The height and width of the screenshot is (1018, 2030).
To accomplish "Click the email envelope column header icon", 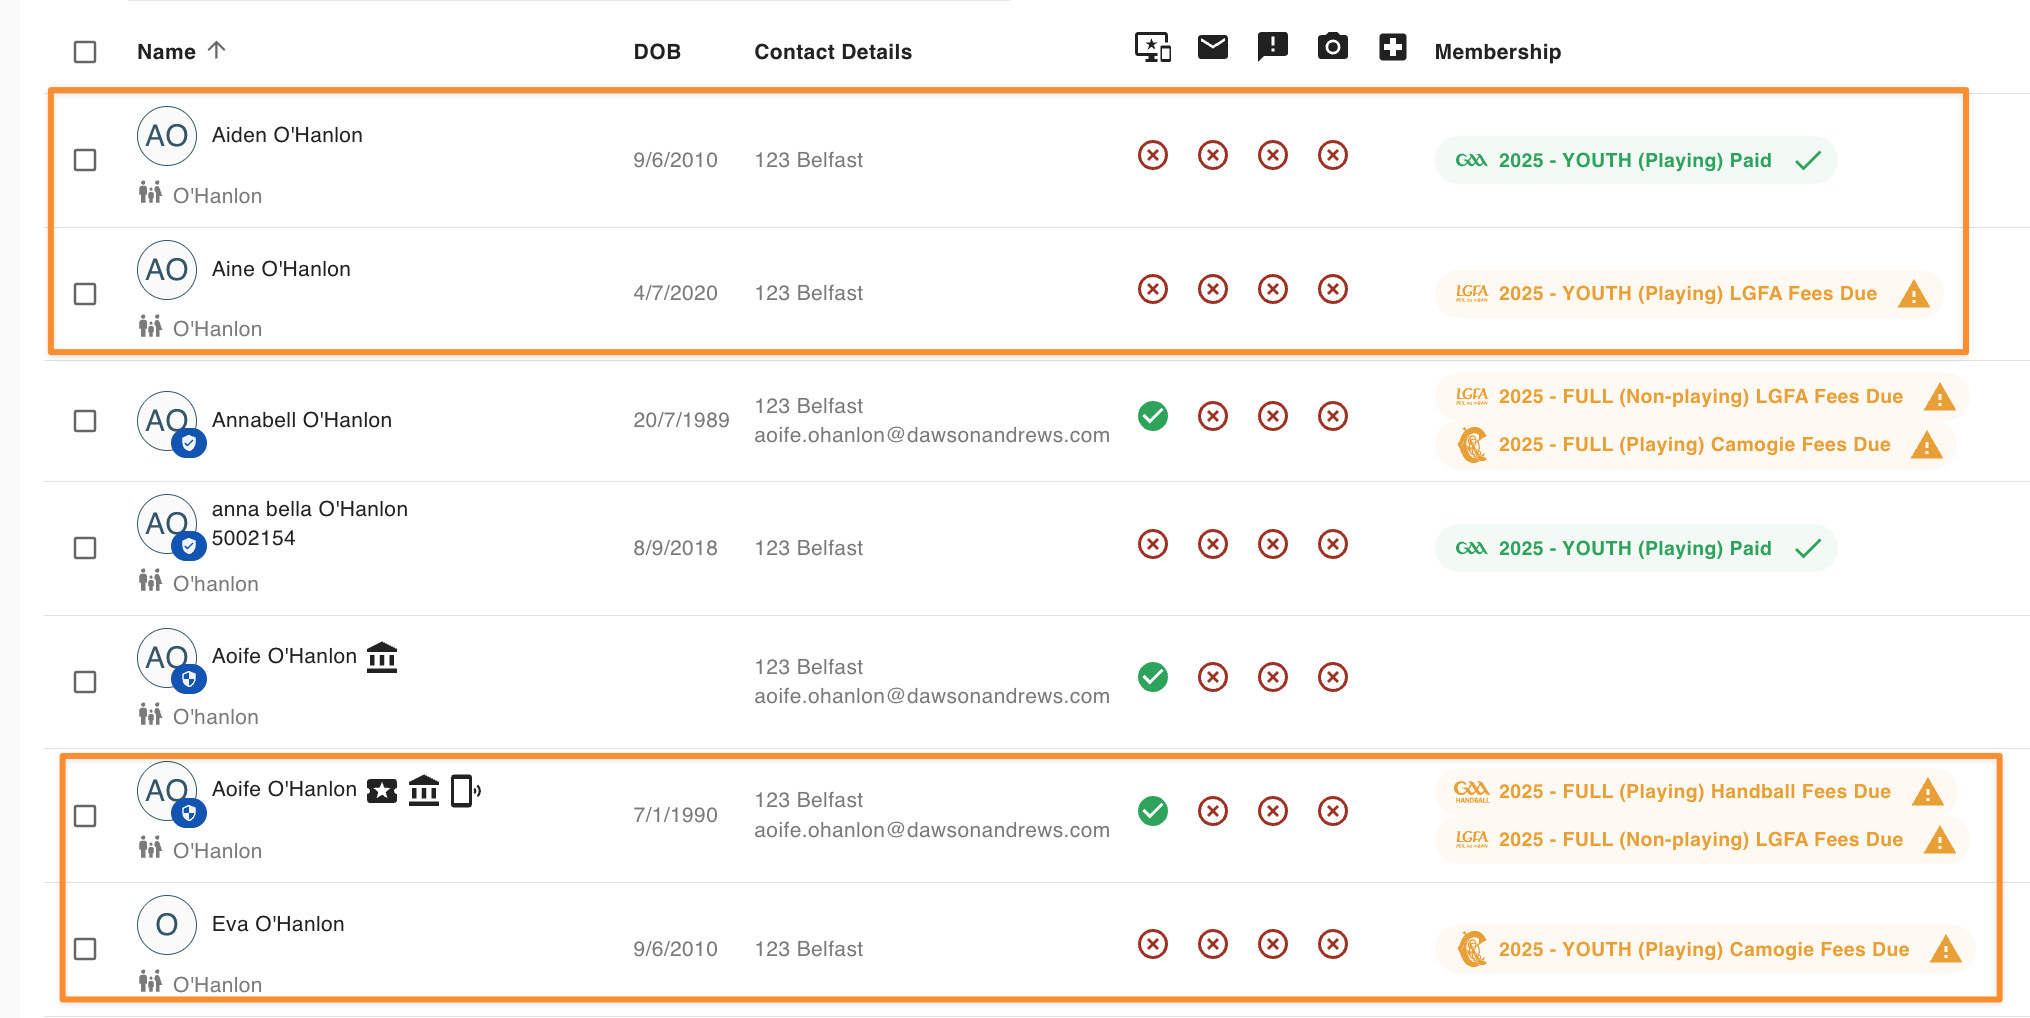I will [x=1213, y=47].
